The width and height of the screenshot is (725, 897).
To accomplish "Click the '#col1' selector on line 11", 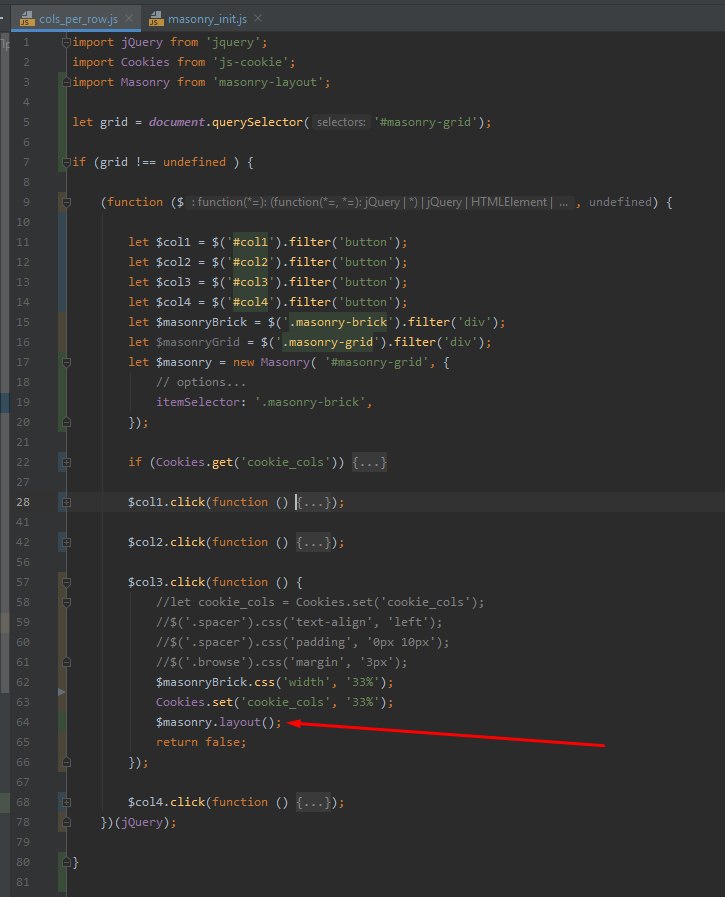I will tap(250, 242).
